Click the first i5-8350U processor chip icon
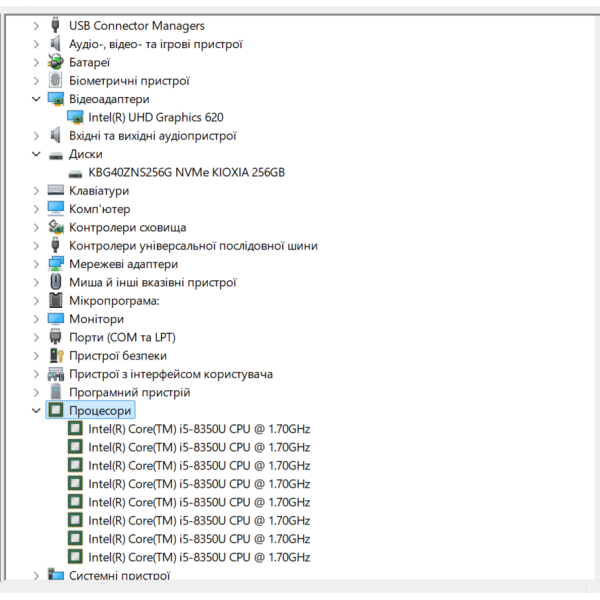Viewport: 600px width, 600px height. click(75, 429)
